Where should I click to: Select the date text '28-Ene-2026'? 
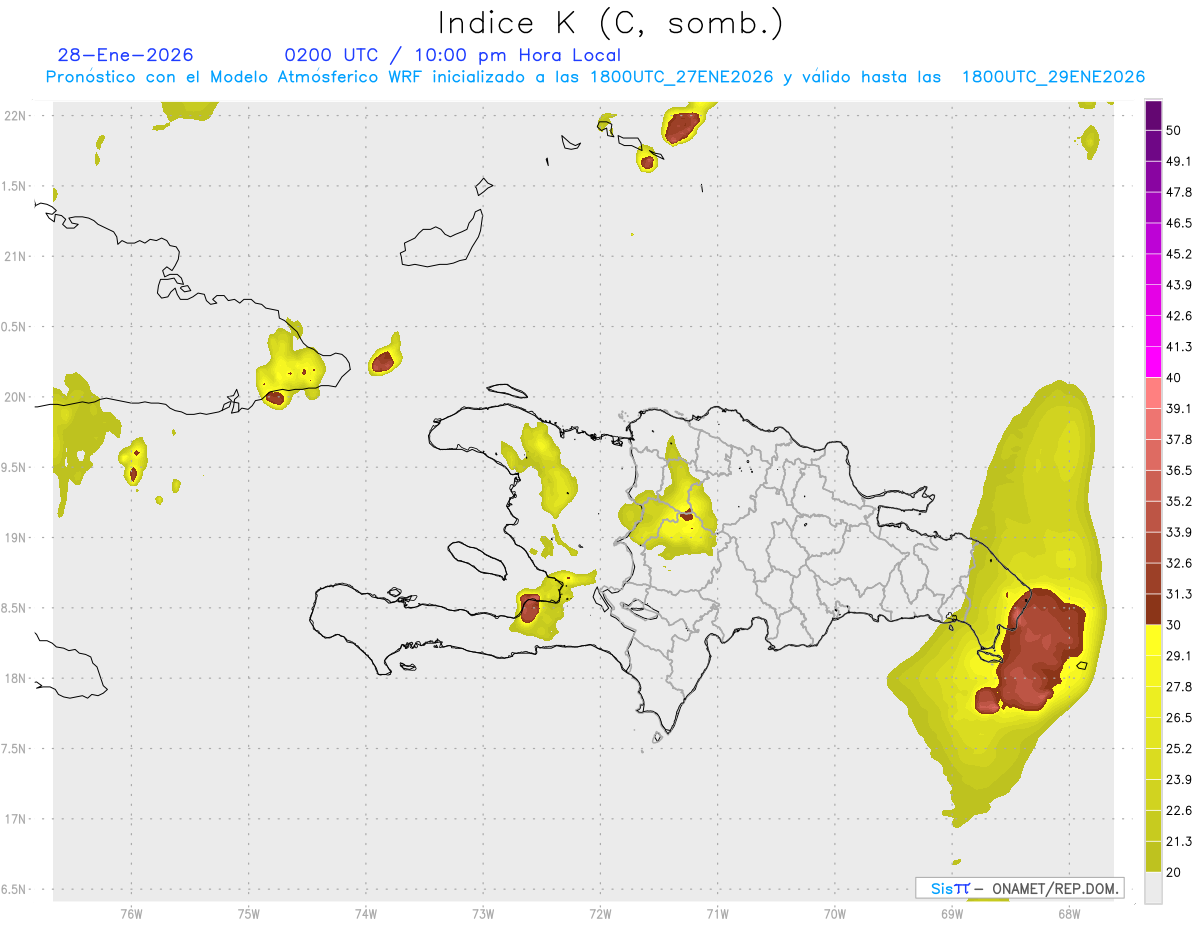[126, 55]
